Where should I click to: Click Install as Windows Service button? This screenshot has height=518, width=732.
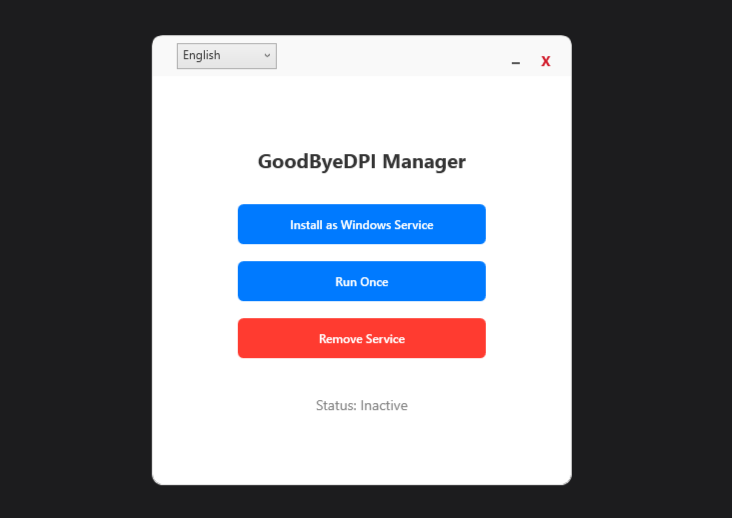[x=361, y=224]
